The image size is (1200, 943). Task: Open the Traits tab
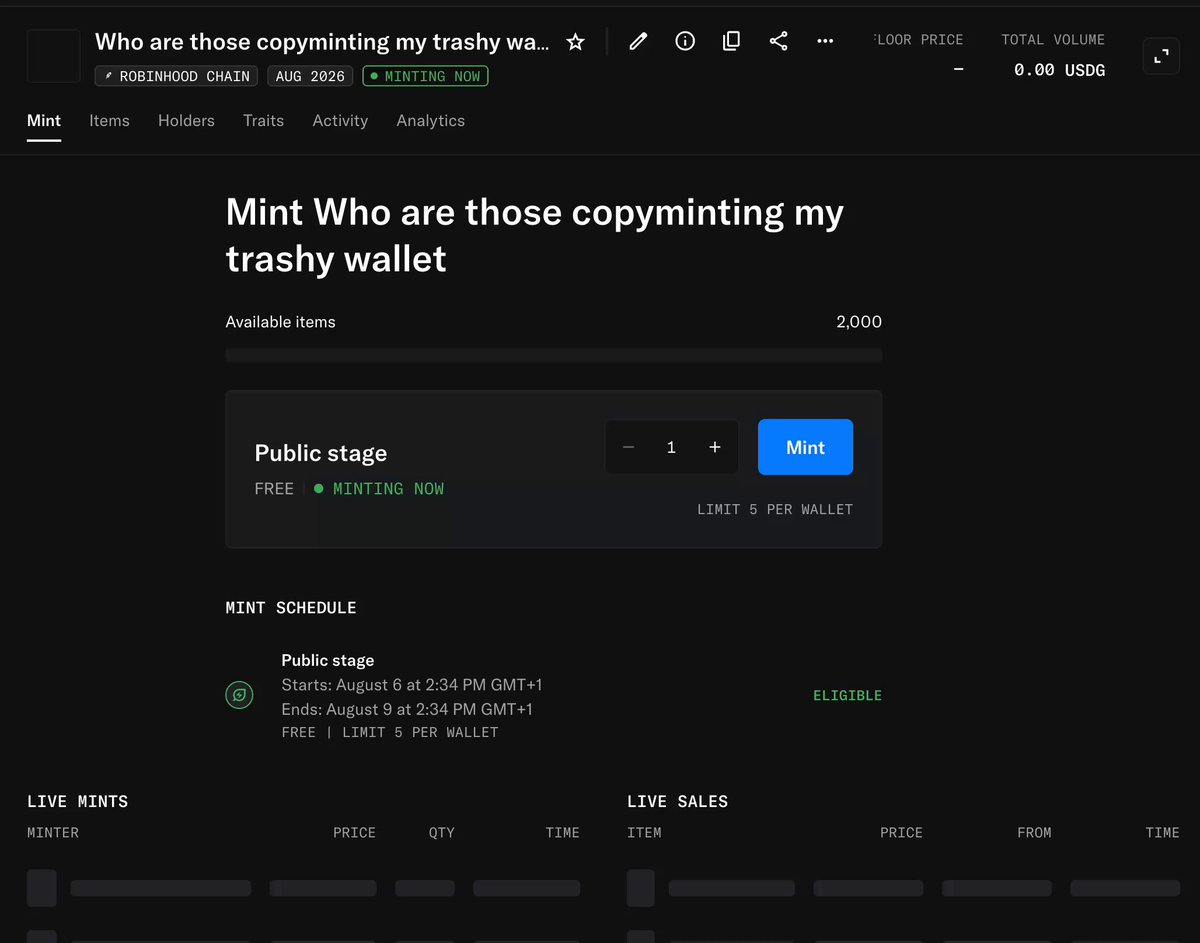(263, 121)
